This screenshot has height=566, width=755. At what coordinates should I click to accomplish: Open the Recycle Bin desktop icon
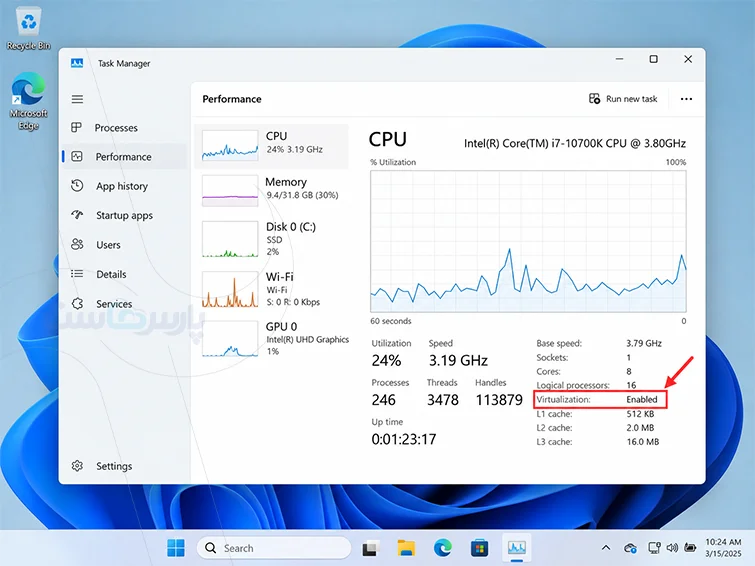[28, 30]
